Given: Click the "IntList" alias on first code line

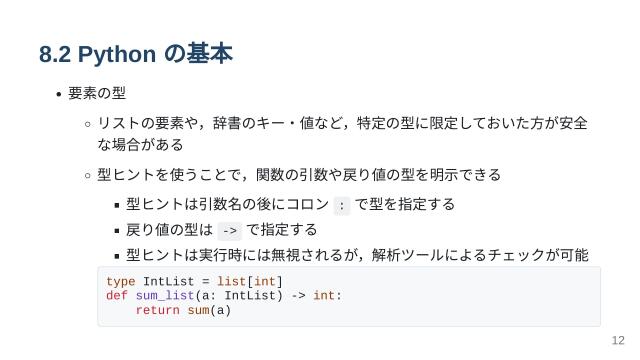Looking at the screenshot, I should pyautogui.click(x=169, y=282).
